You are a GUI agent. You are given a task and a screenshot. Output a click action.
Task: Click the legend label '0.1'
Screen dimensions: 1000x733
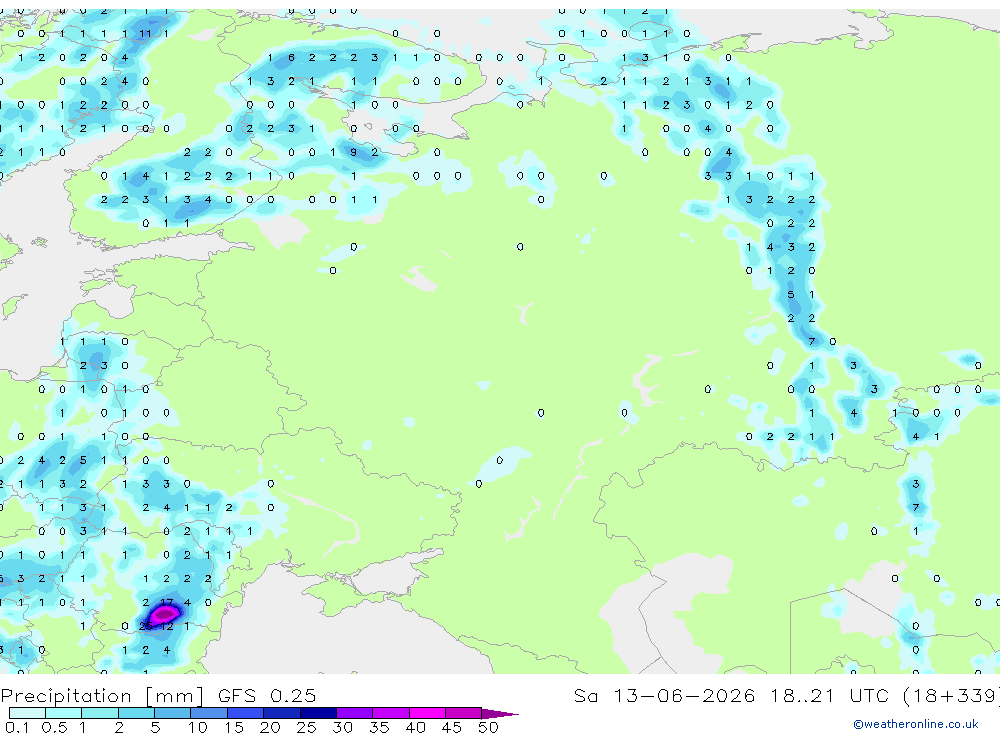pyautogui.click(x=17, y=727)
